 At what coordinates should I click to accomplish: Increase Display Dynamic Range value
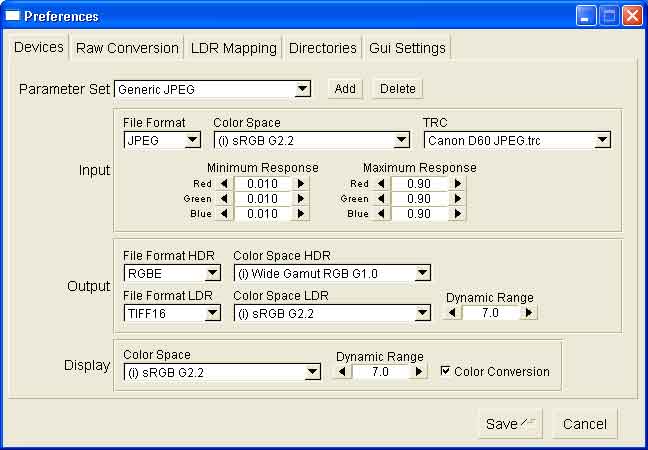click(x=419, y=371)
